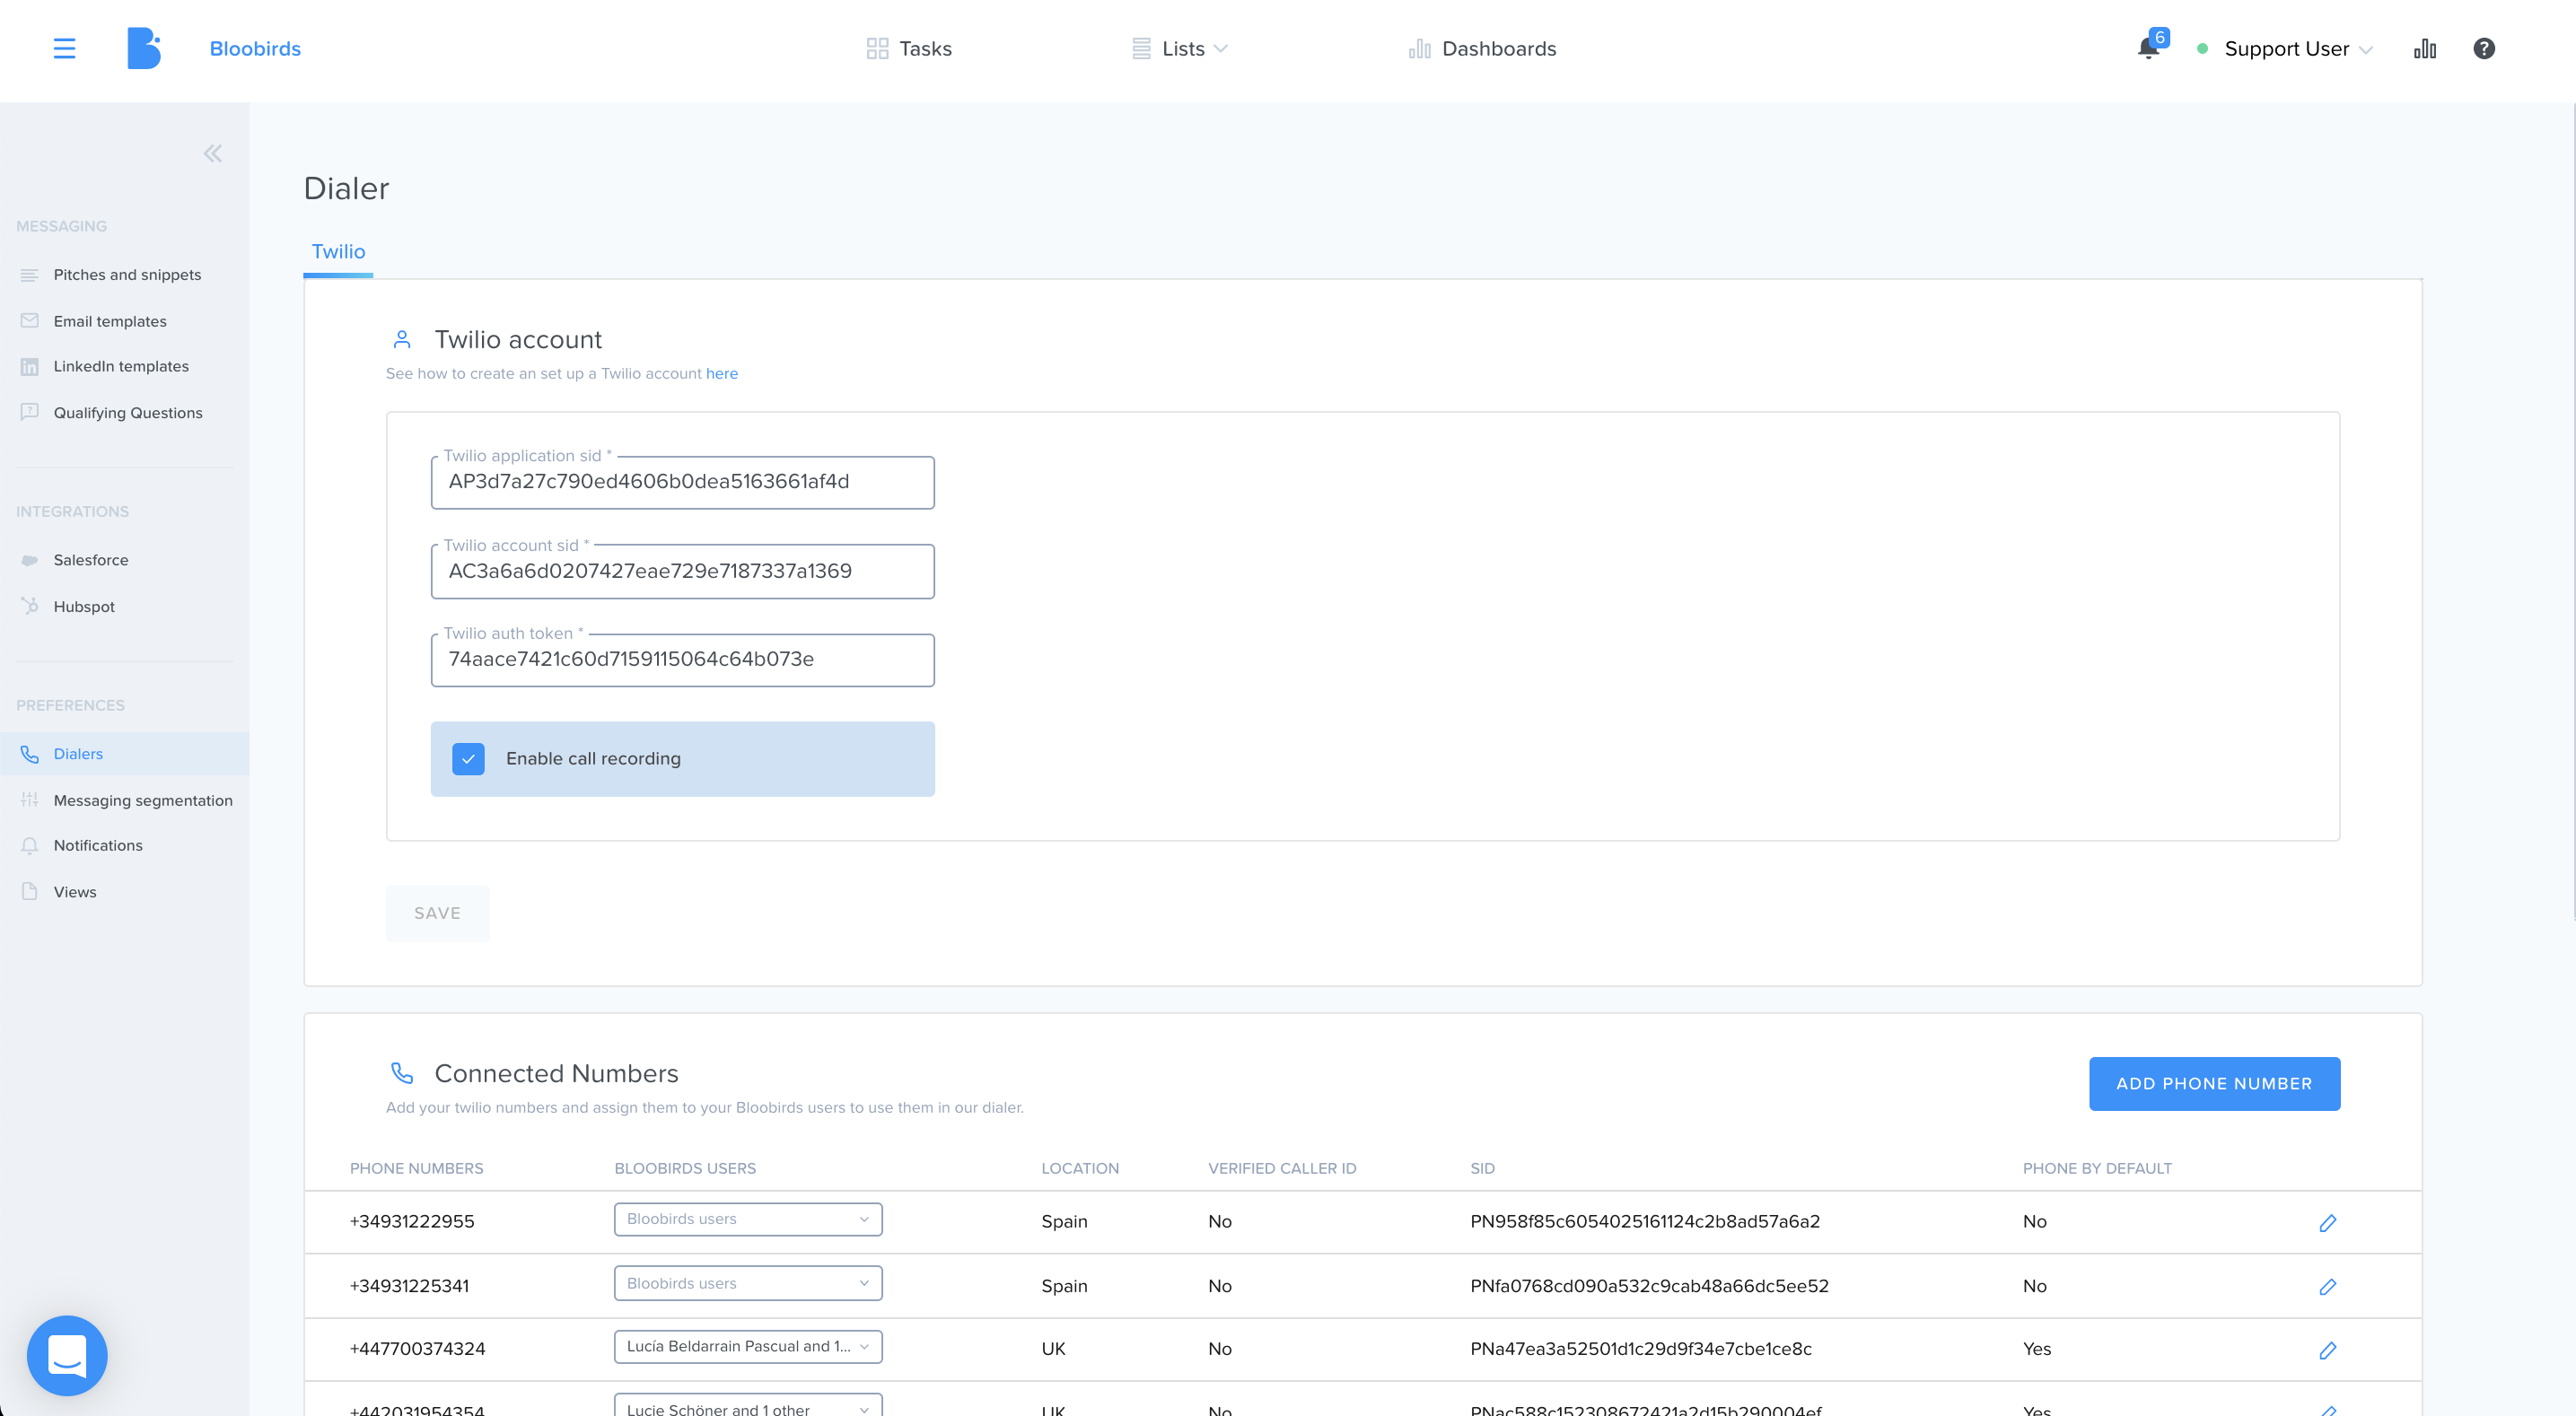Click the Connected Numbers phone icon
The width and height of the screenshot is (2576, 1416).
(x=402, y=1073)
